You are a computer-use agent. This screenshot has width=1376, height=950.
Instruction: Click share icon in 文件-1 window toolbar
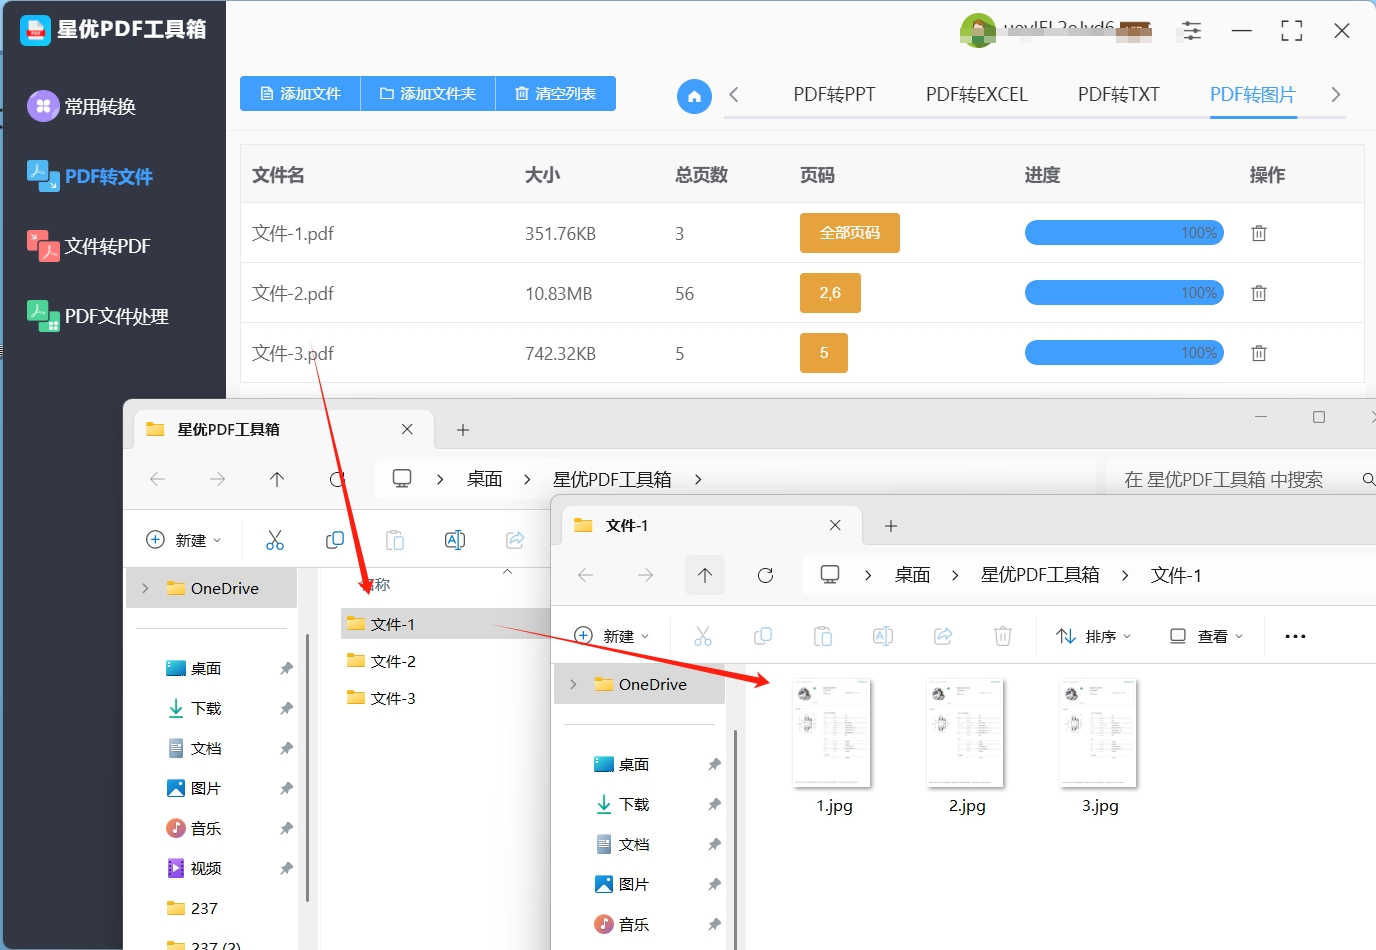[943, 636]
